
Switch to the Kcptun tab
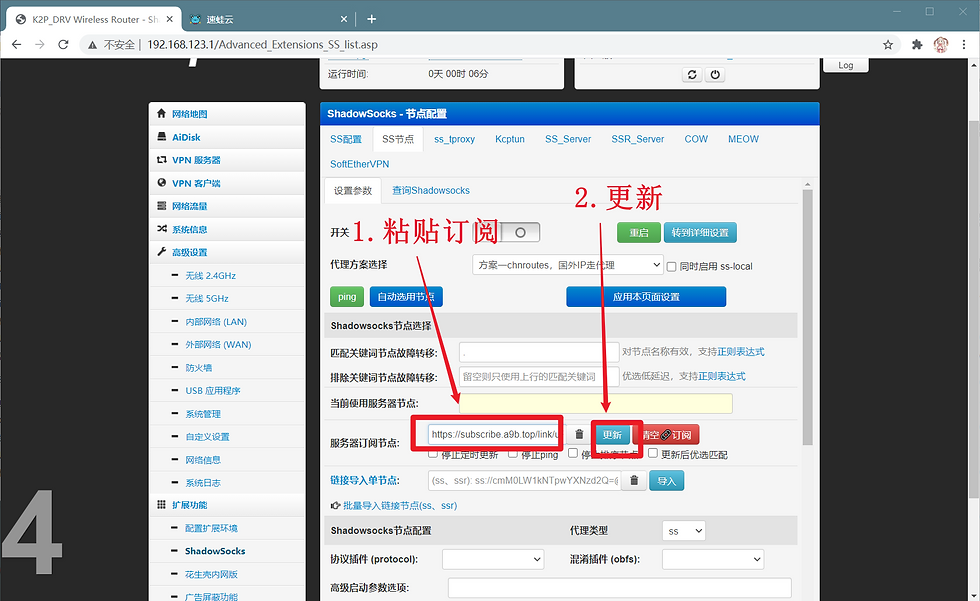pyautogui.click(x=510, y=139)
